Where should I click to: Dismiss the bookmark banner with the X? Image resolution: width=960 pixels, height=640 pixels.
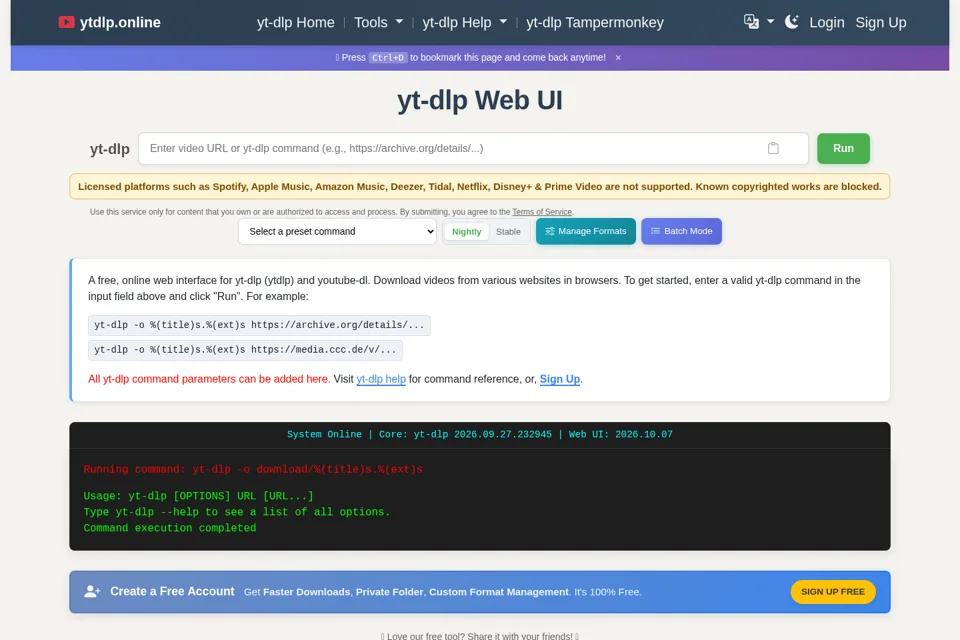coord(618,58)
